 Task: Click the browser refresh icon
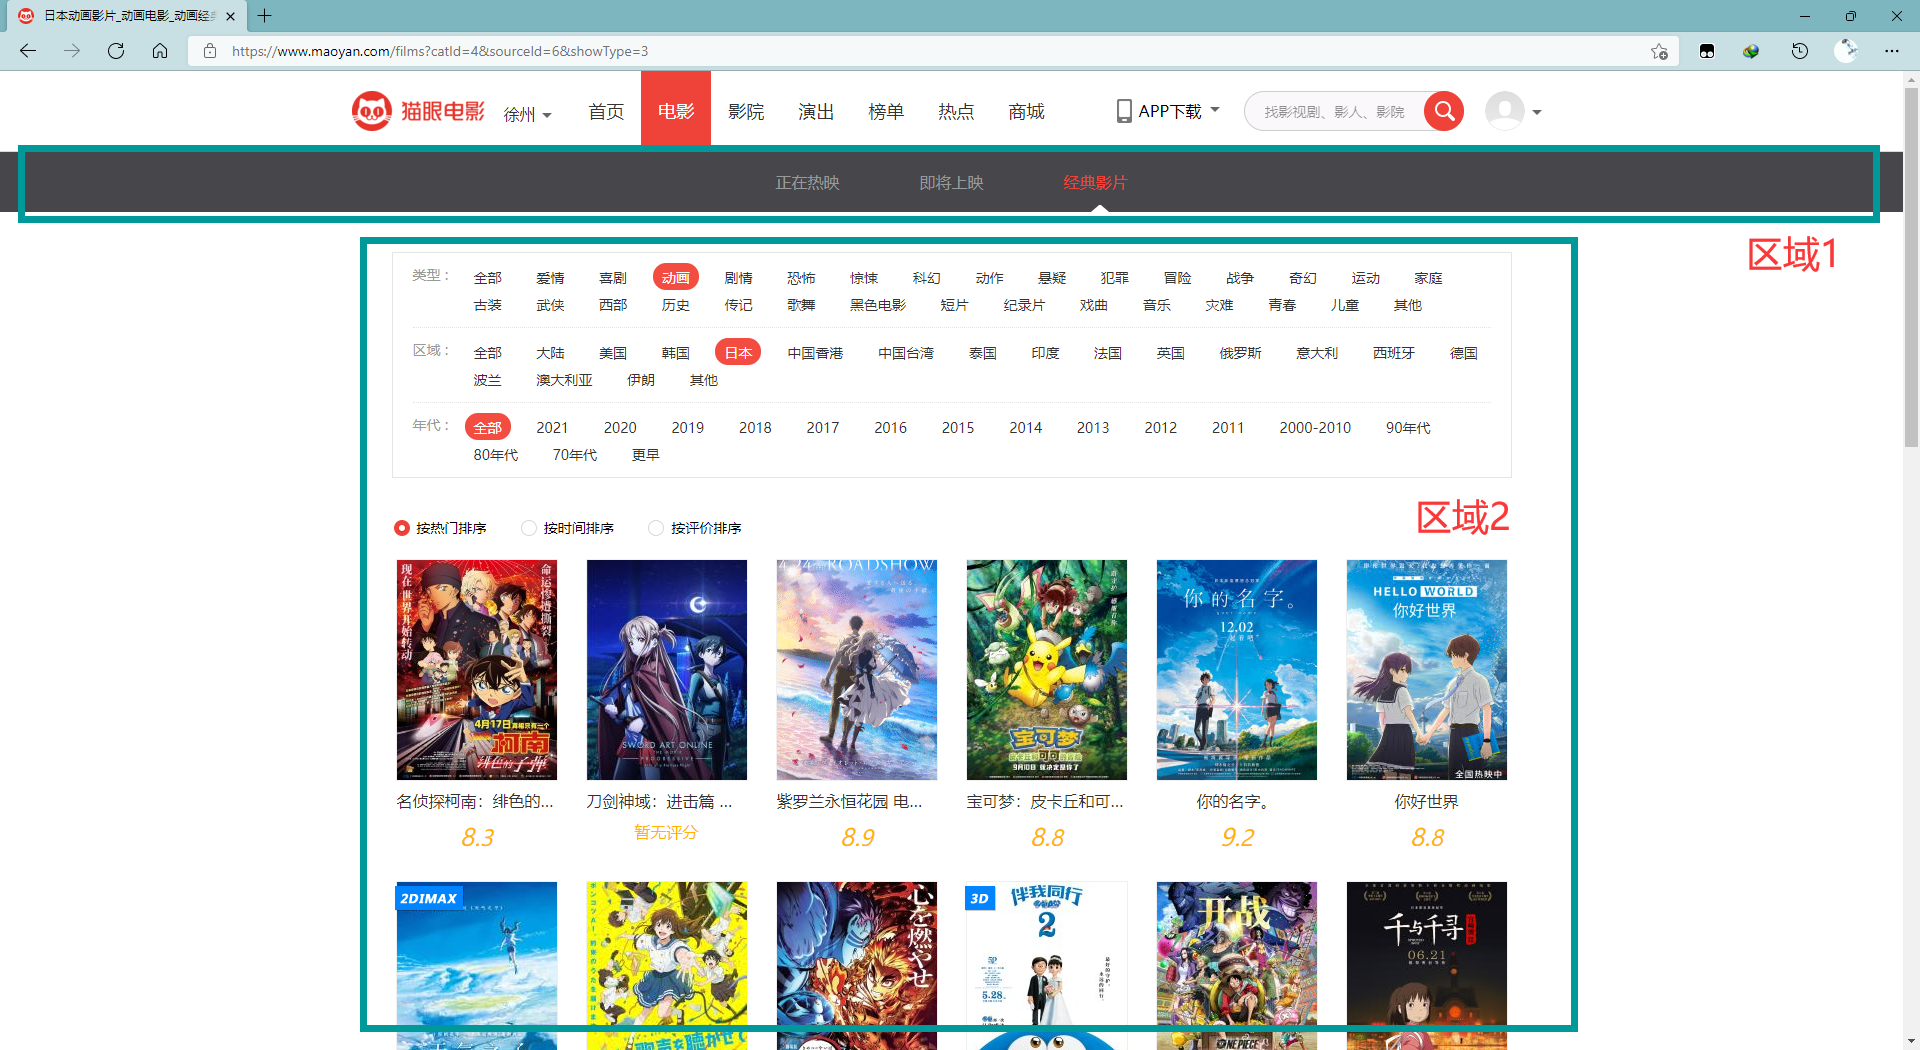[x=116, y=51]
